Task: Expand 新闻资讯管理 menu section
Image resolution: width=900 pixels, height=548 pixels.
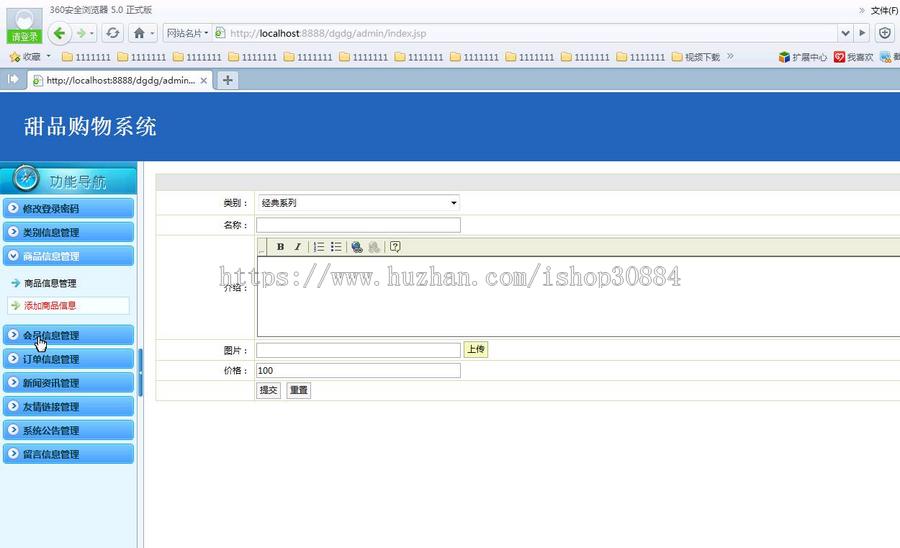Action: (68, 383)
